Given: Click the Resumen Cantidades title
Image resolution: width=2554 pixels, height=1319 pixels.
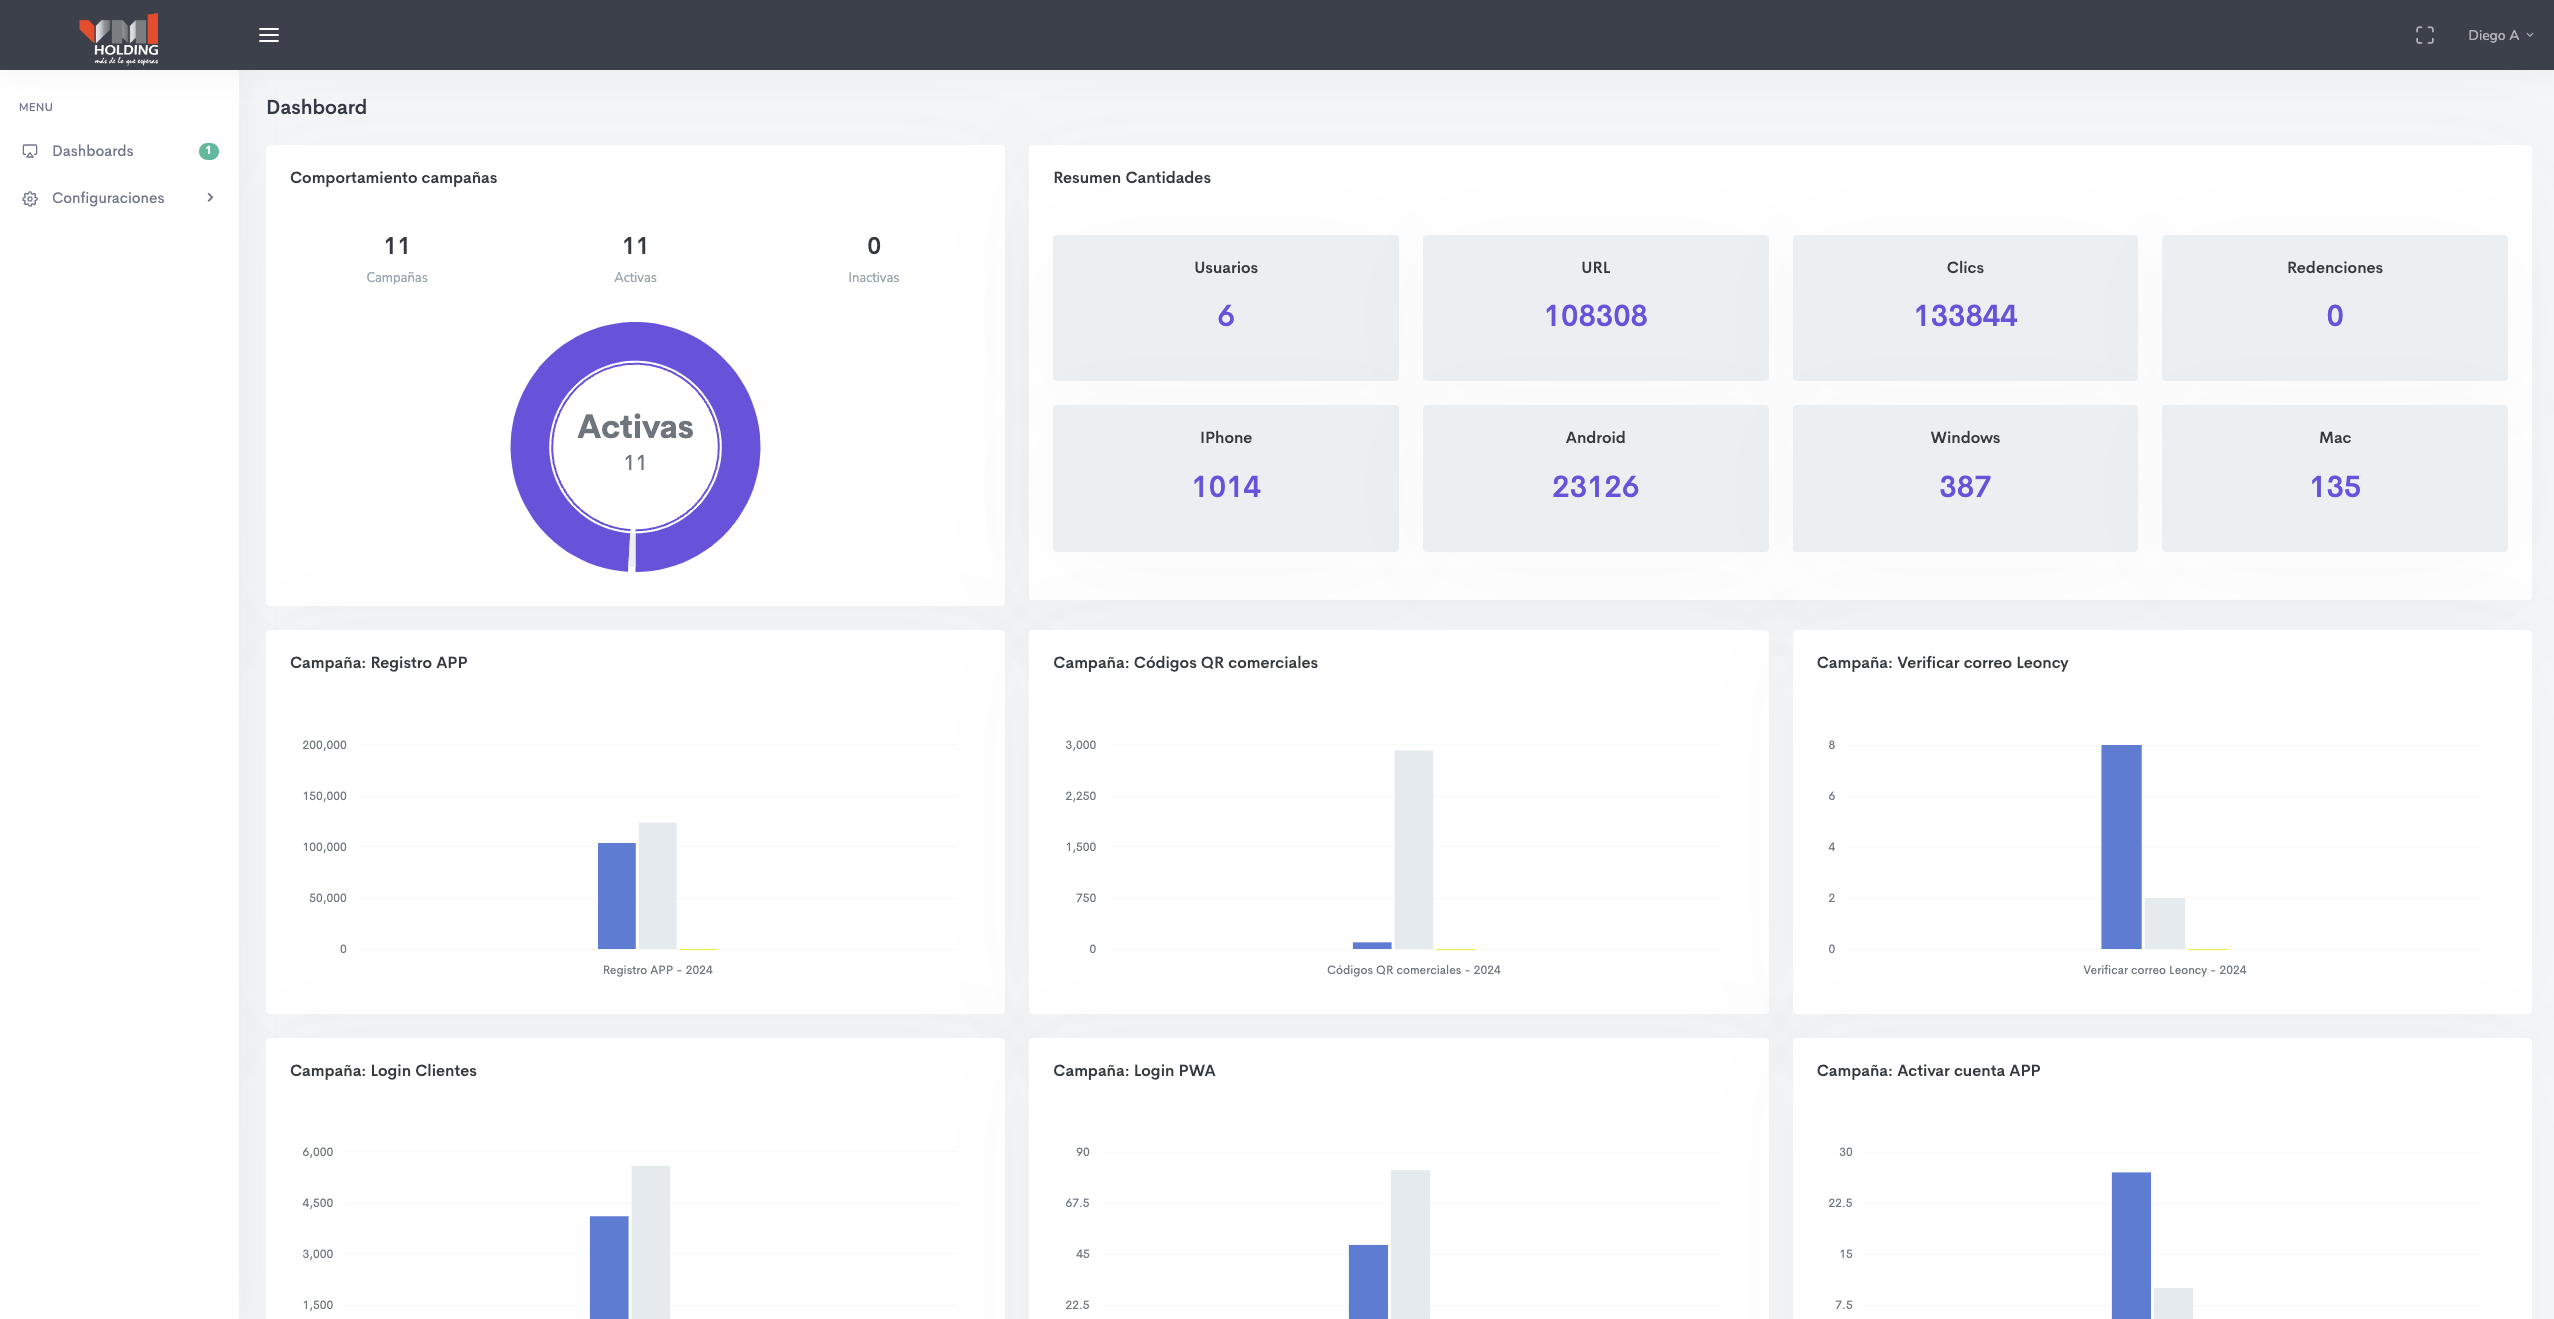Looking at the screenshot, I should tap(1131, 177).
